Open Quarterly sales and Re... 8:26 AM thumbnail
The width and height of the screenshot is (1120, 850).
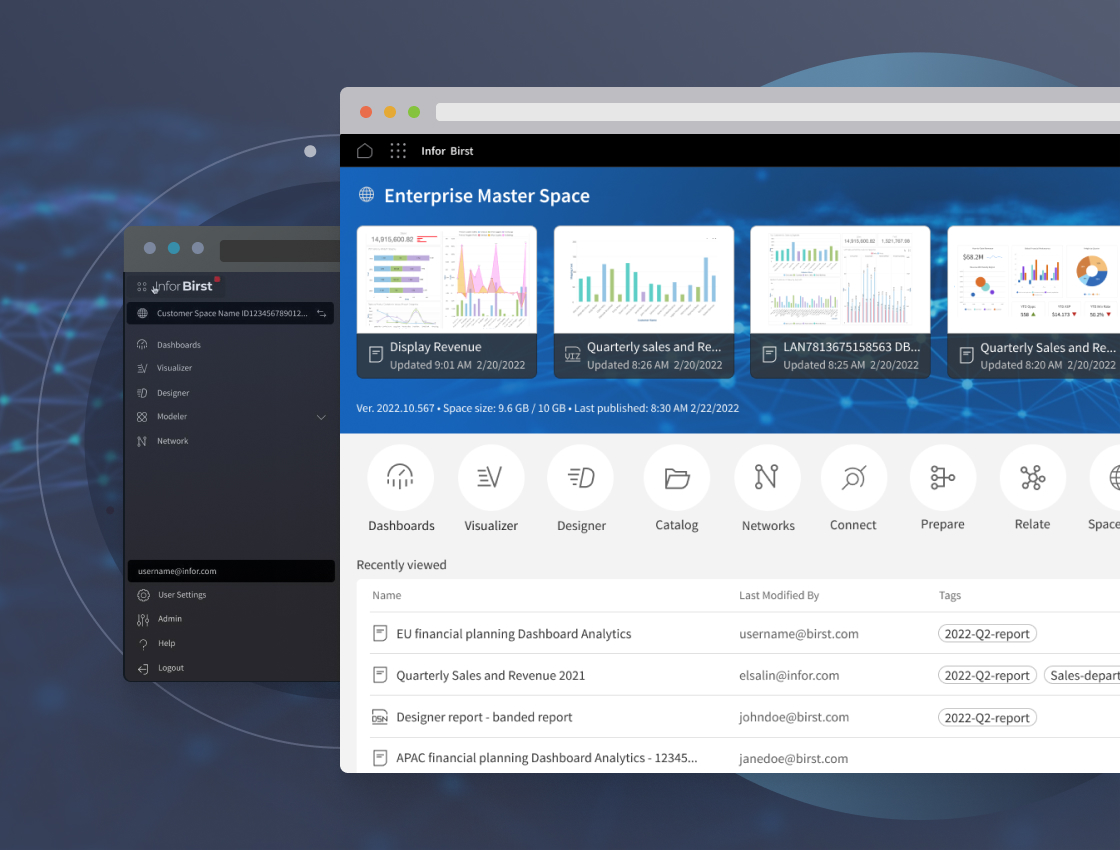click(x=644, y=302)
